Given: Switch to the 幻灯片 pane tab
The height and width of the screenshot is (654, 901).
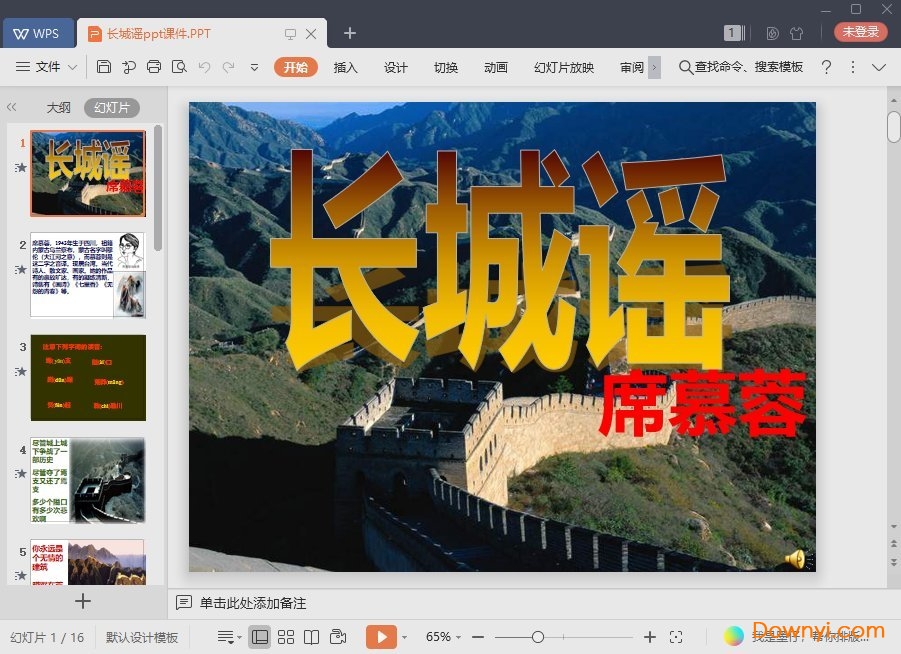Looking at the screenshot, I should tap(113, 107).
